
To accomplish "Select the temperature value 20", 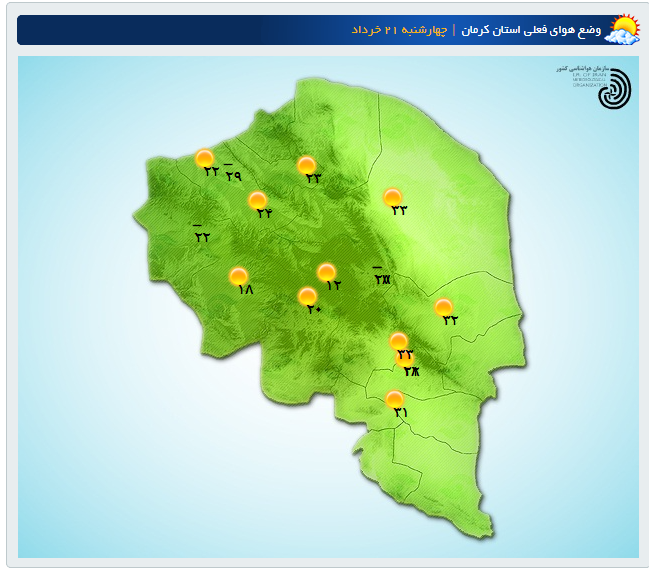I will 314,309.
